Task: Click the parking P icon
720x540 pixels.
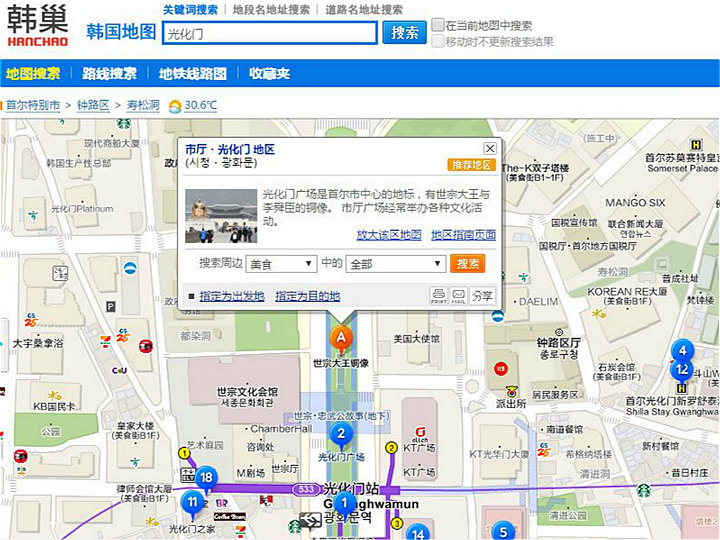Action: coord(111,306)
